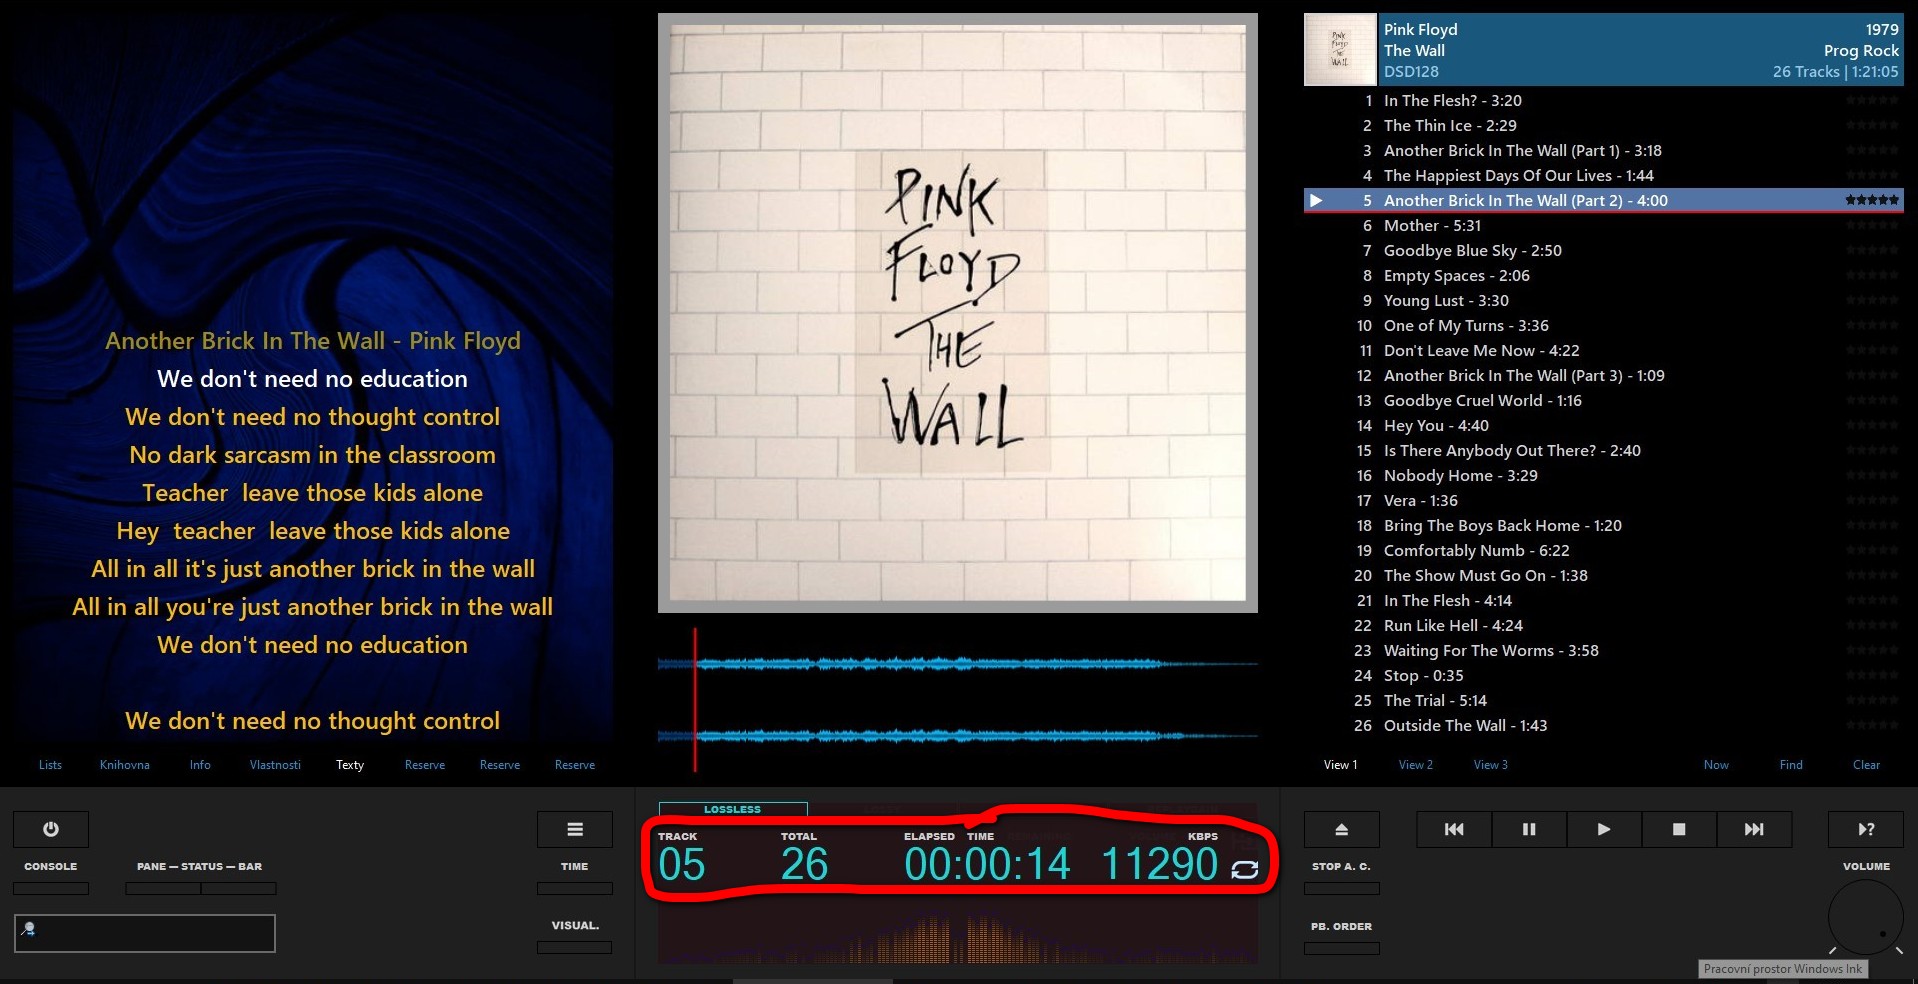Click The Wall thumbnail in the playlist header
The image size is (1918, 984).
click(1340, 49)
